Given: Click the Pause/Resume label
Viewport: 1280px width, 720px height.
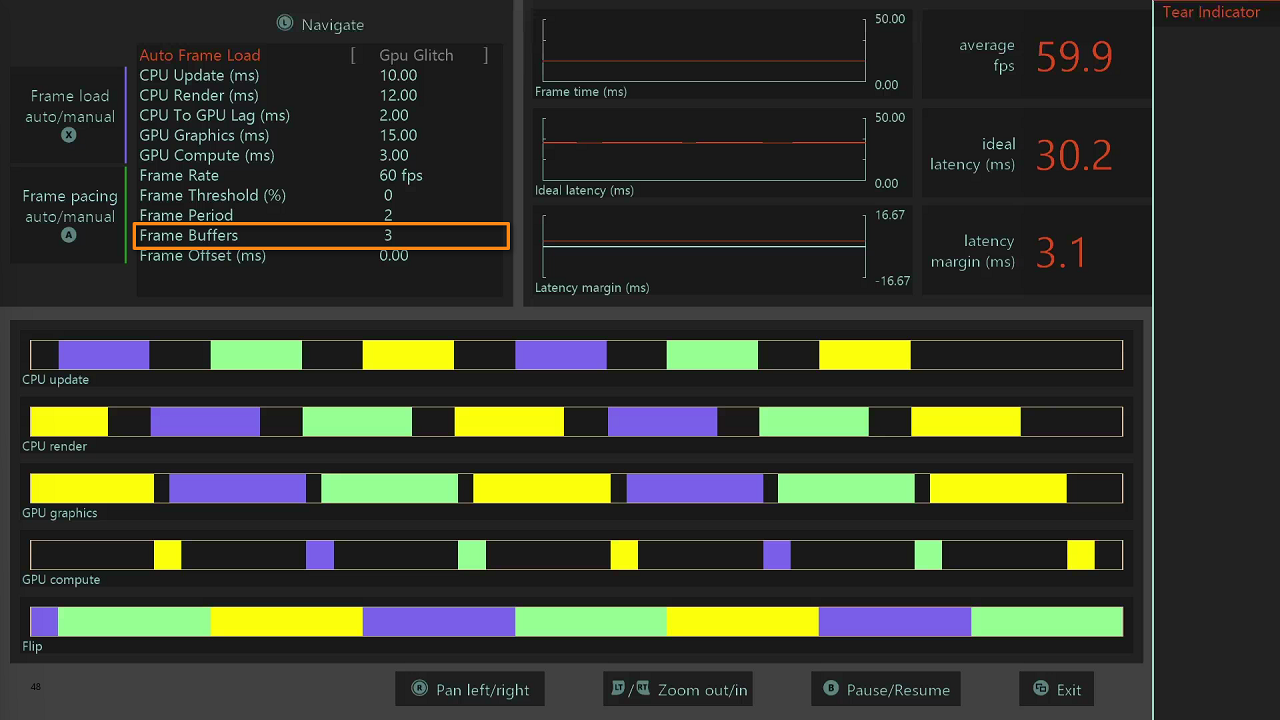Looking at the screenshot, I should click(898, 690).
